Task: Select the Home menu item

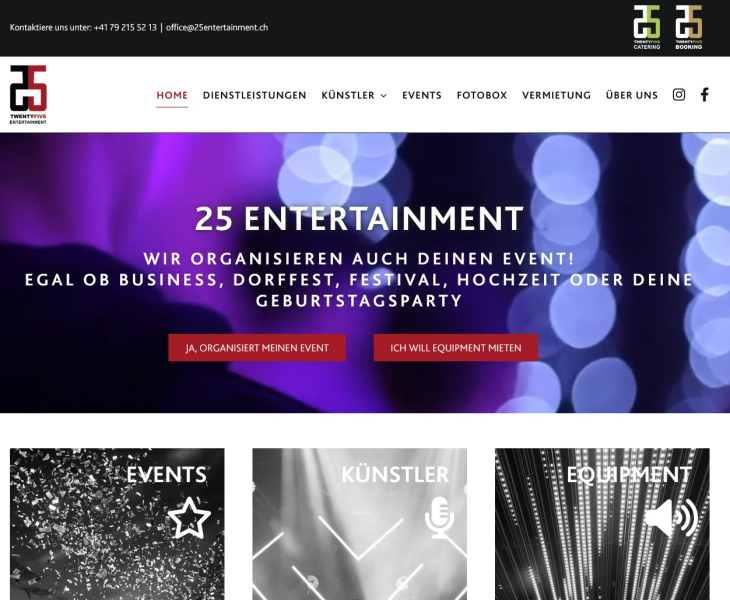Action: [172, 95]
